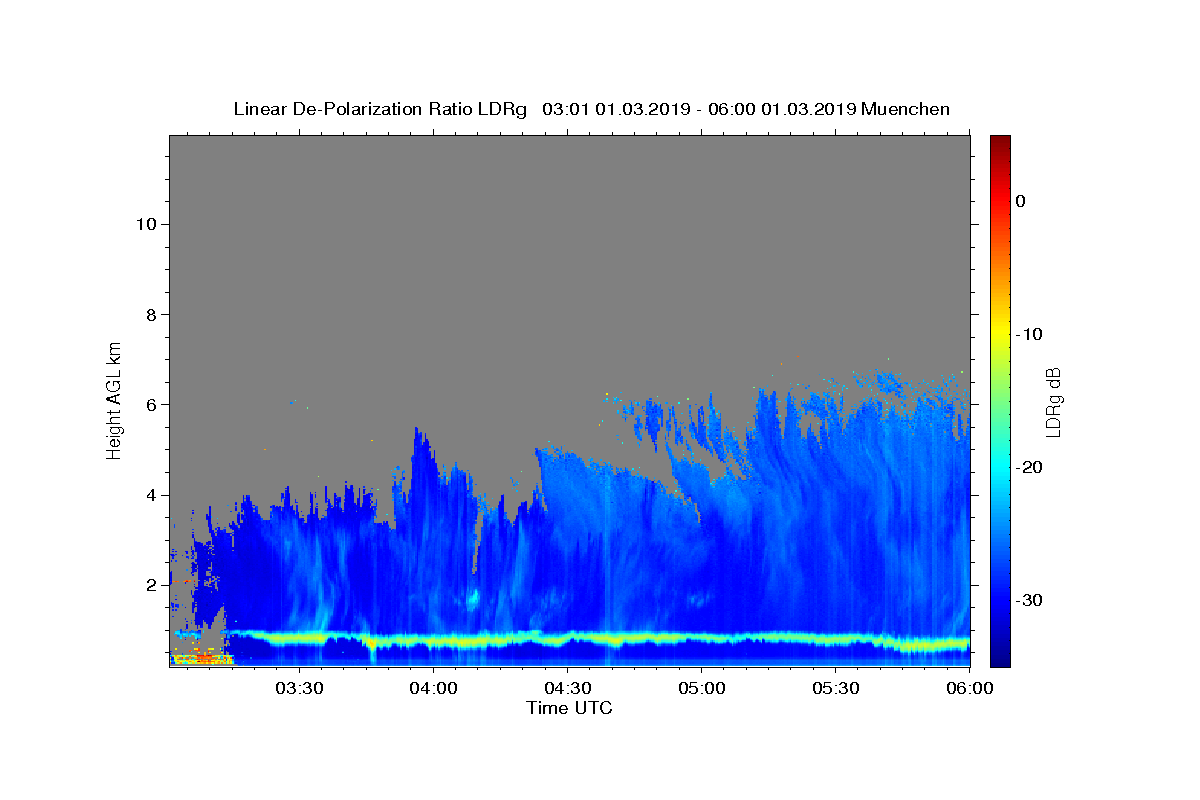This screenshot has width=1200, height=800.
Task: Click the height axis value 6
Action: (x=152, y=404)
